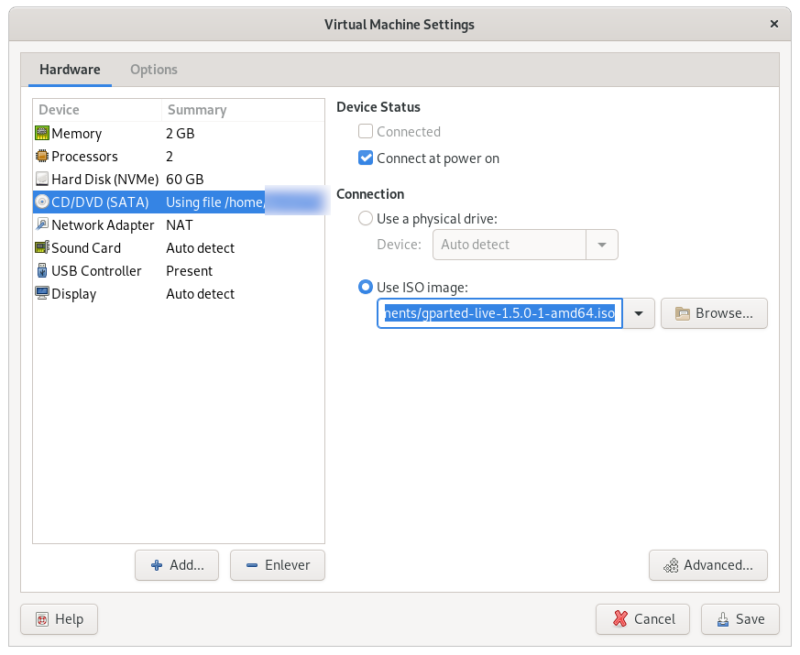Viewport: 800px width, 655px height.
Task: Open the Advanced settings button
Action: coord(708,565)
